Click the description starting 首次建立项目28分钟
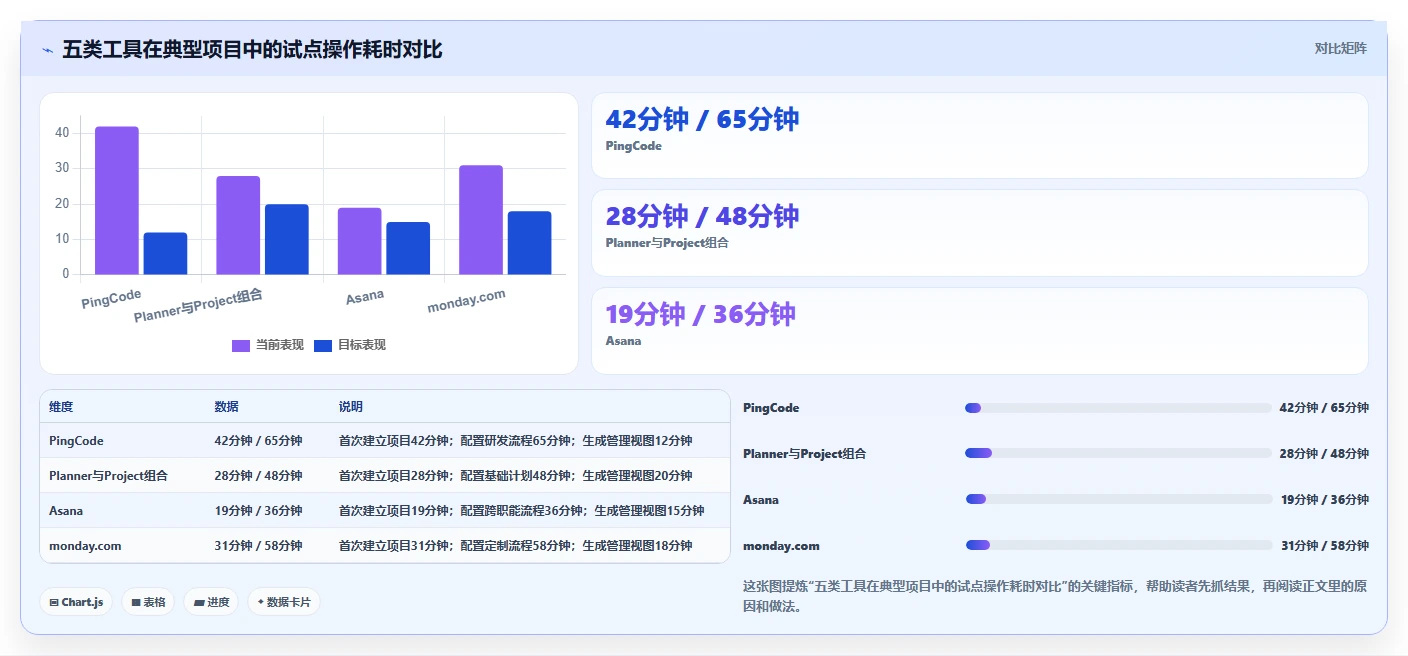The image size is (1408, 656). [x=515, y=476]
